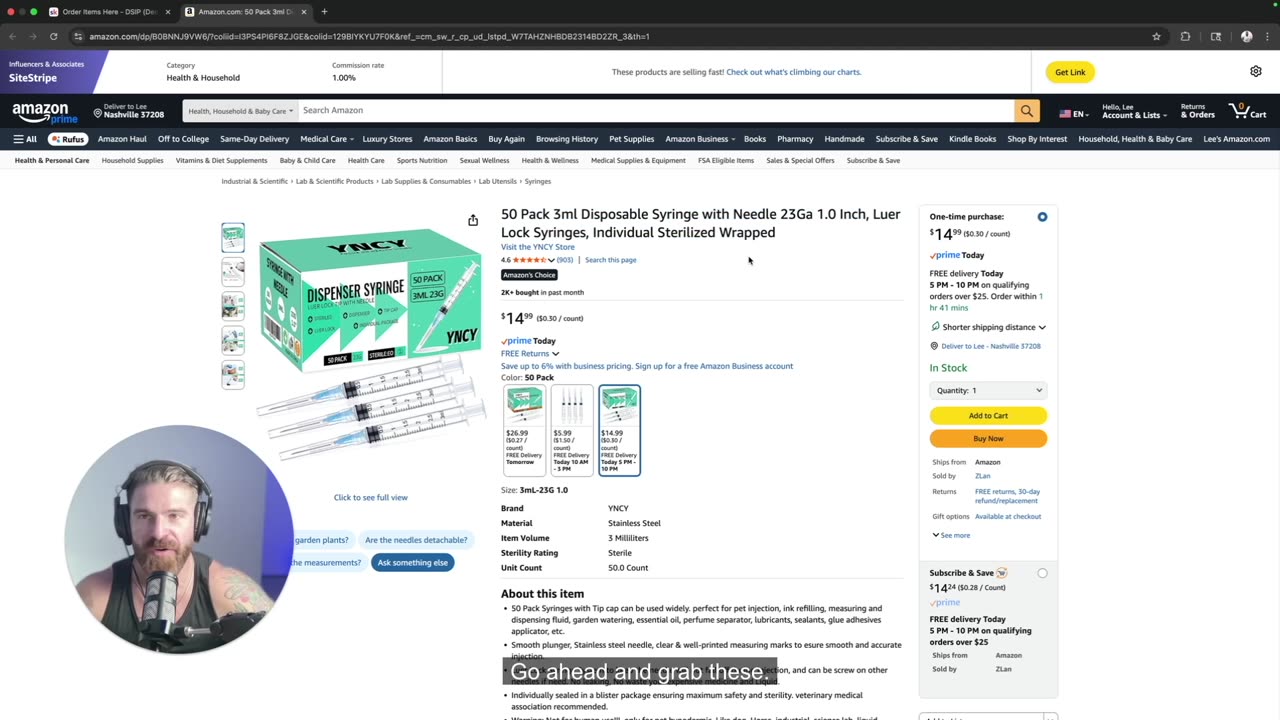Open Same-Day Delivery nav item

[254, 139]
